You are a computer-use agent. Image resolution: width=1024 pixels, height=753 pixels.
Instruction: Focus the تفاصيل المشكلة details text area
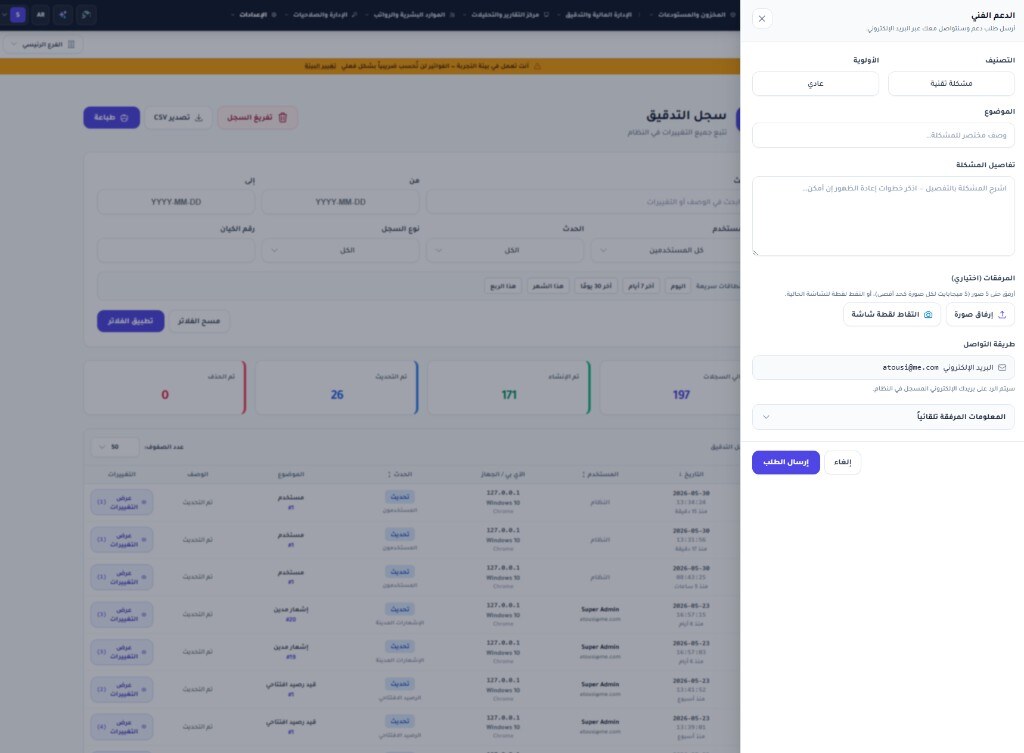pos(883,216)
